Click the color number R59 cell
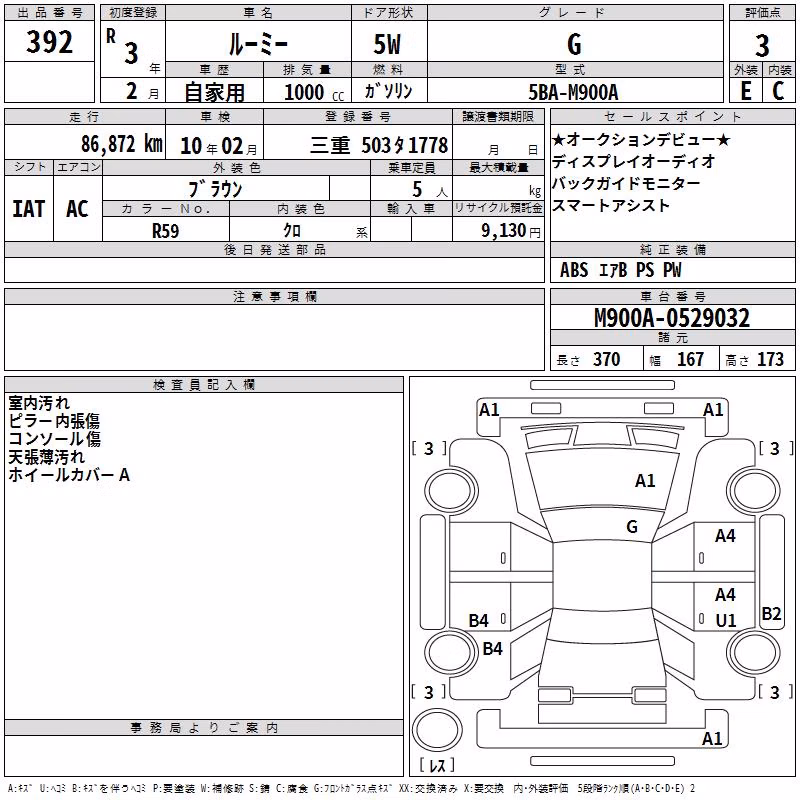Viewport: 800px width, 800px height. coord(166,231)
